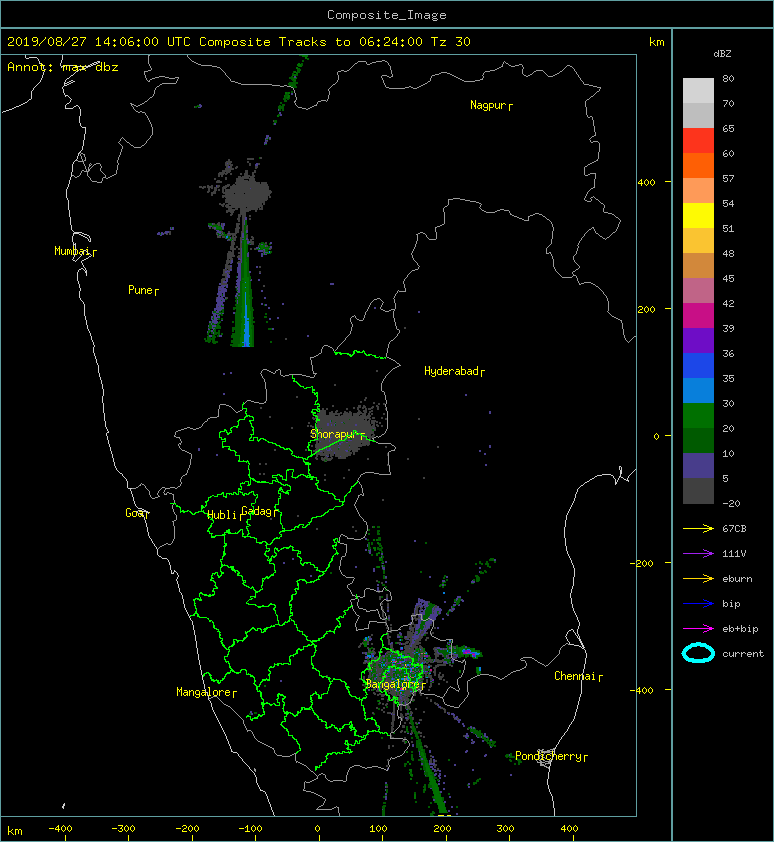This screenshot has height=842, width=774.
Task: Click the 80 value on dBZ scale
Action: click(x=728, y=78)
